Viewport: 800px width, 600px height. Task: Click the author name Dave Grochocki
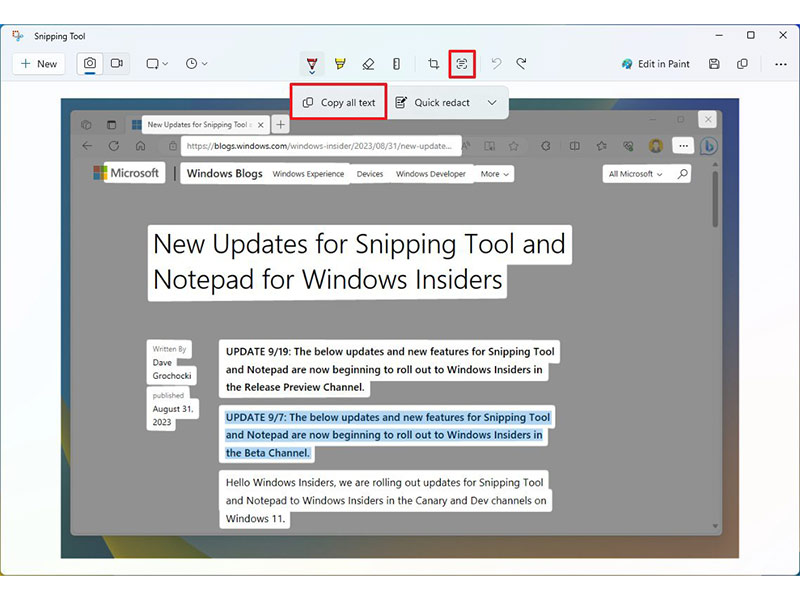click(172, 369)
